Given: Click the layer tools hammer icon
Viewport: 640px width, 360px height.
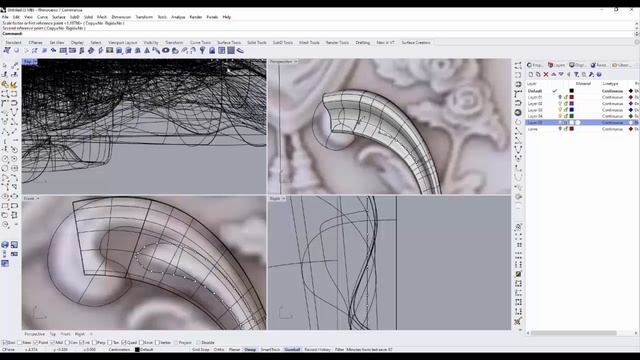Looking at the screenshot, I should point(591,75).
